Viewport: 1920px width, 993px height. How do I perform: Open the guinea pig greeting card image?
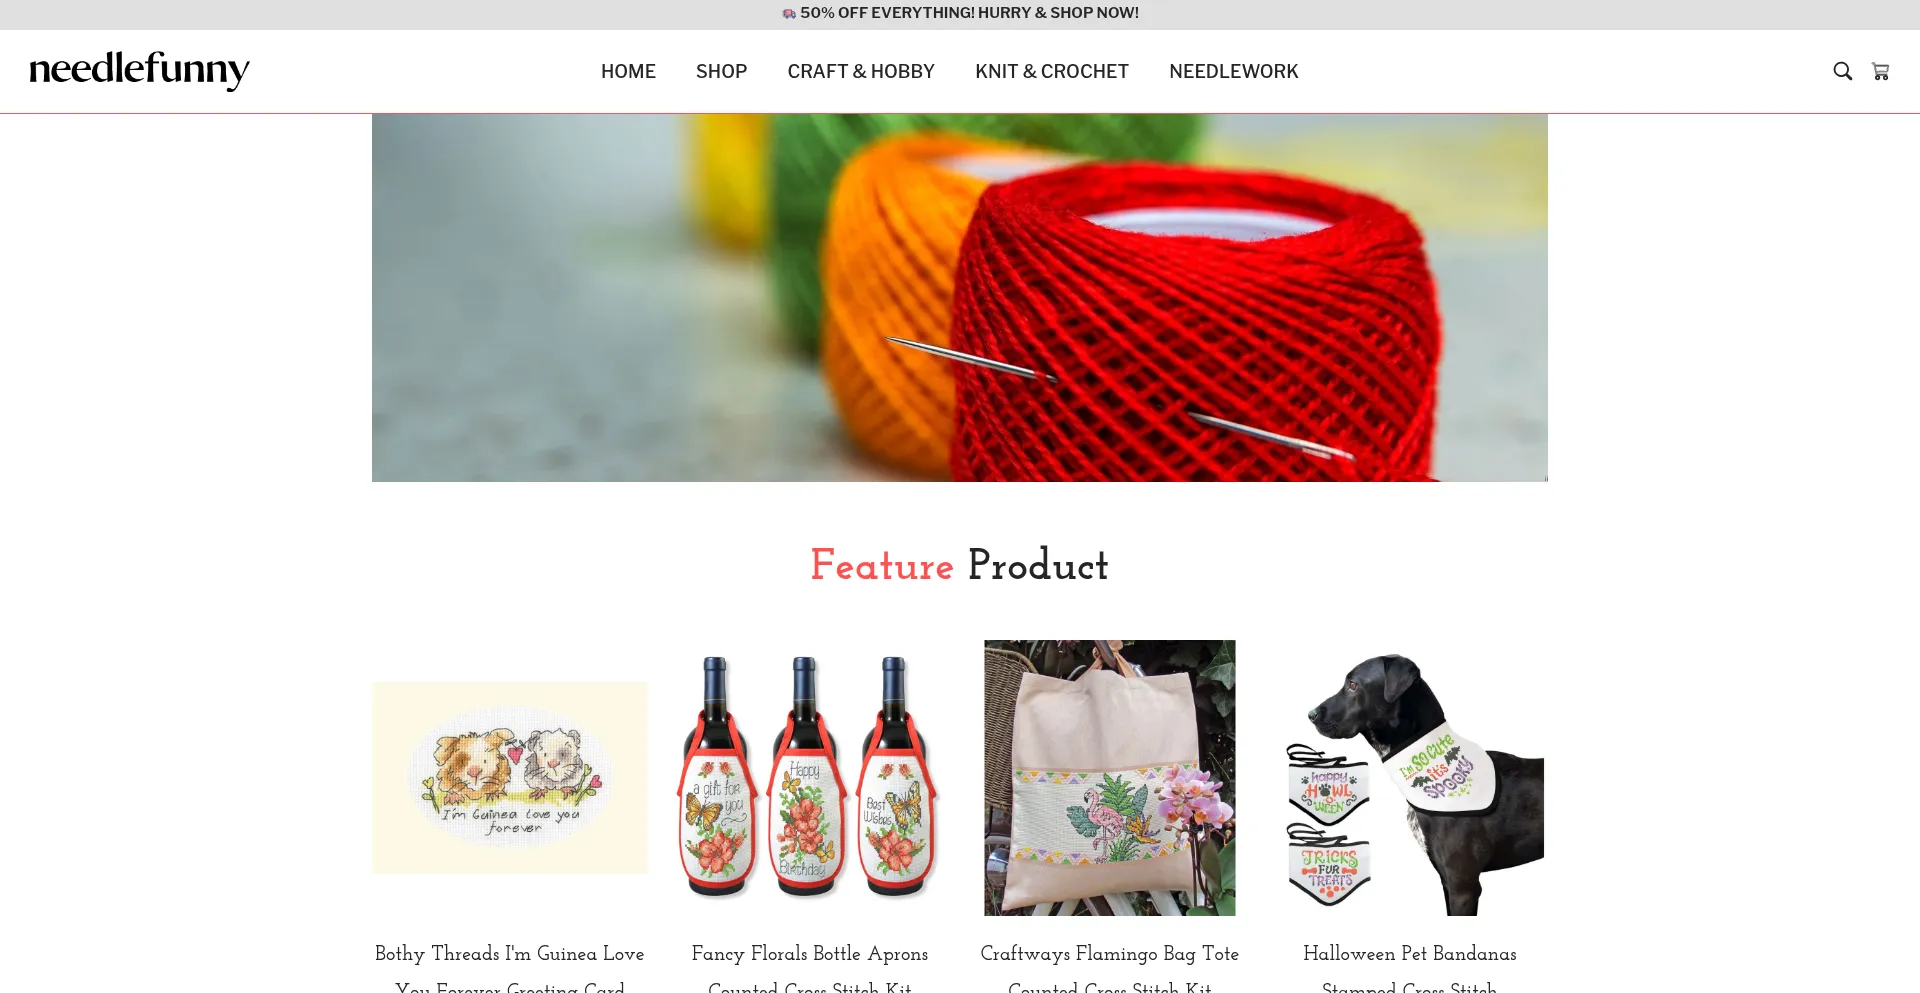pyautogui.click(x=510, y=778)
